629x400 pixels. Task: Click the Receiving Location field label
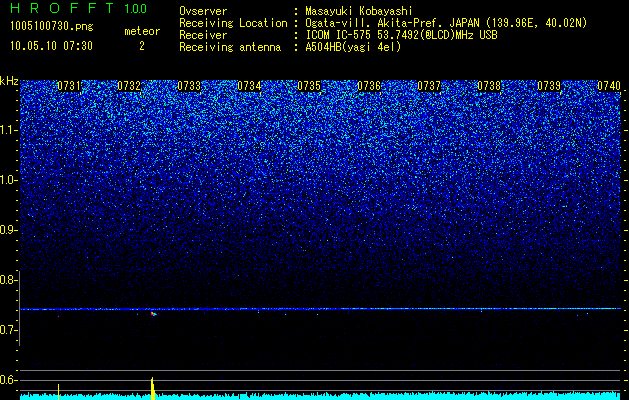pos(233,23)
